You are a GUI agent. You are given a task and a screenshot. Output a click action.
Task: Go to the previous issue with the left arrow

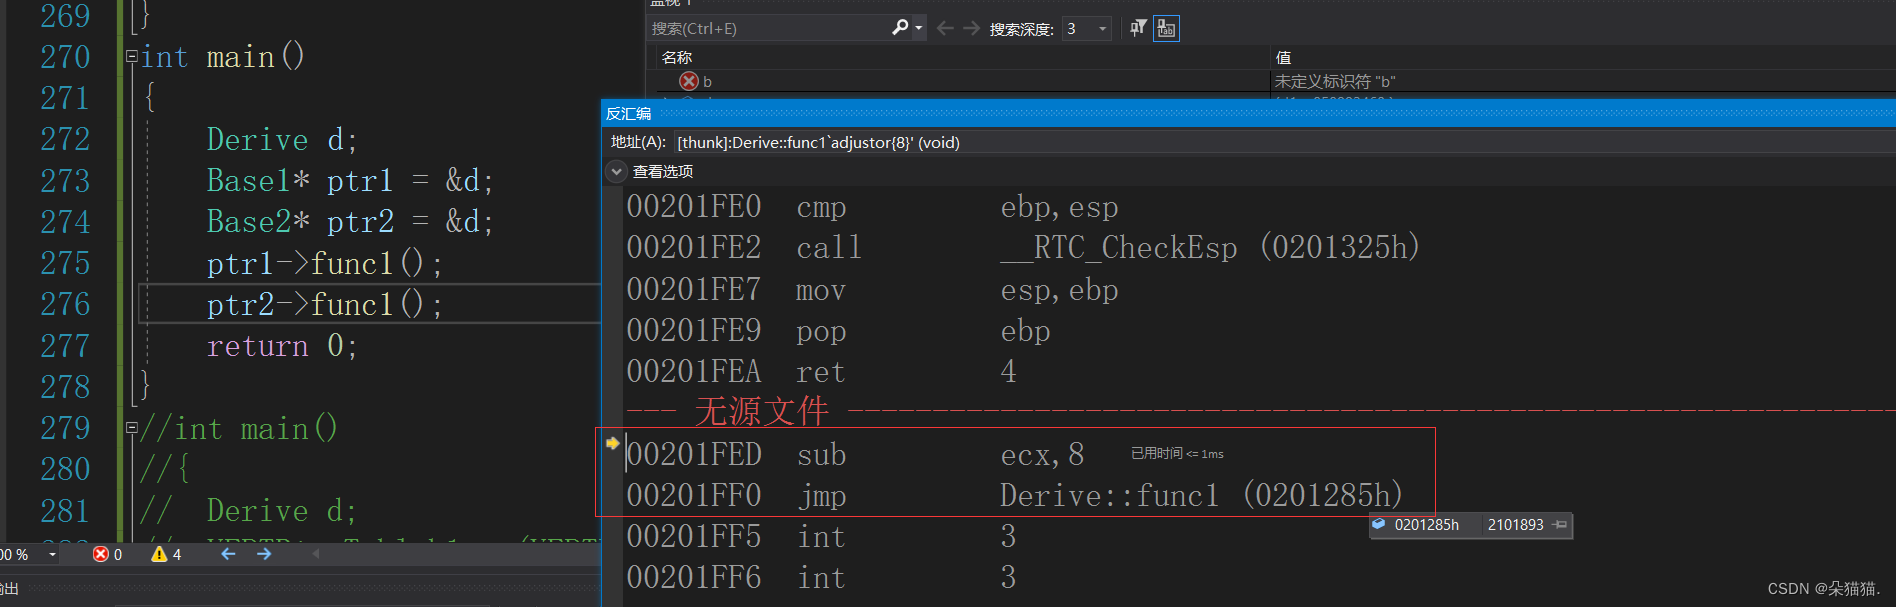pyautogui.click(x=228, y=554)
